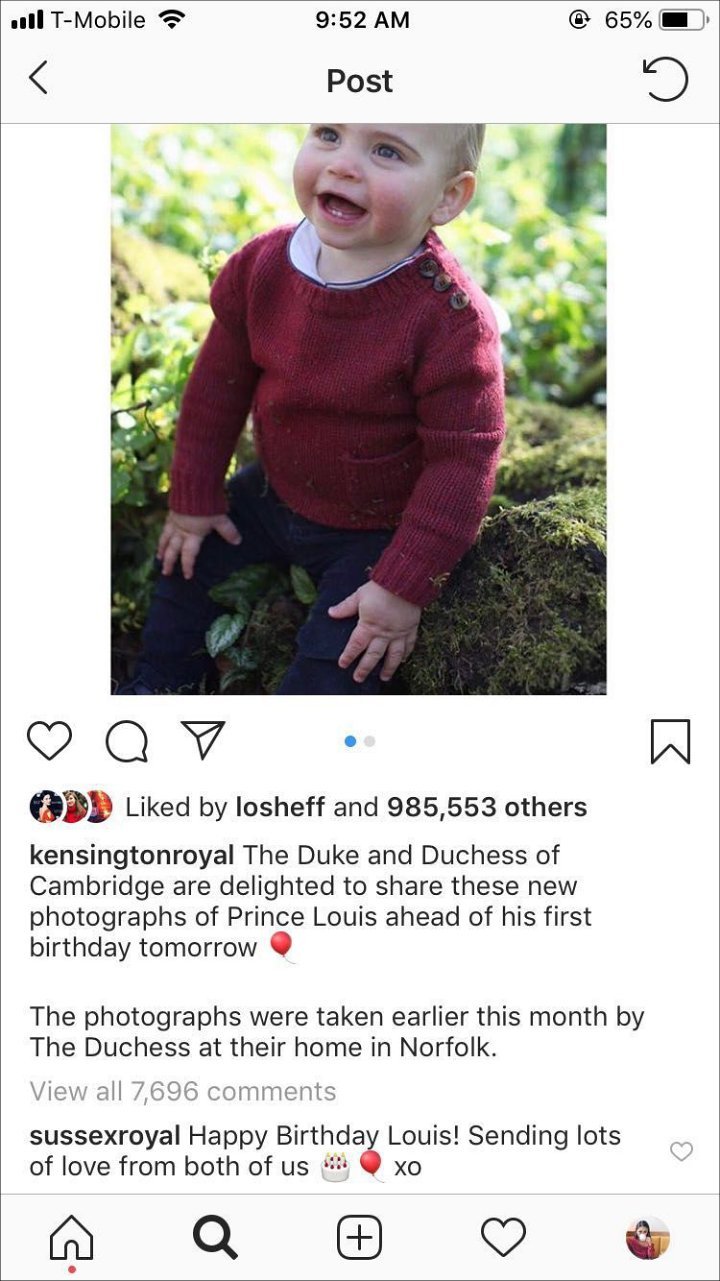Like the sussexroyal comment with small heart
720x1281 pixels.
[x=681, y=1152]
